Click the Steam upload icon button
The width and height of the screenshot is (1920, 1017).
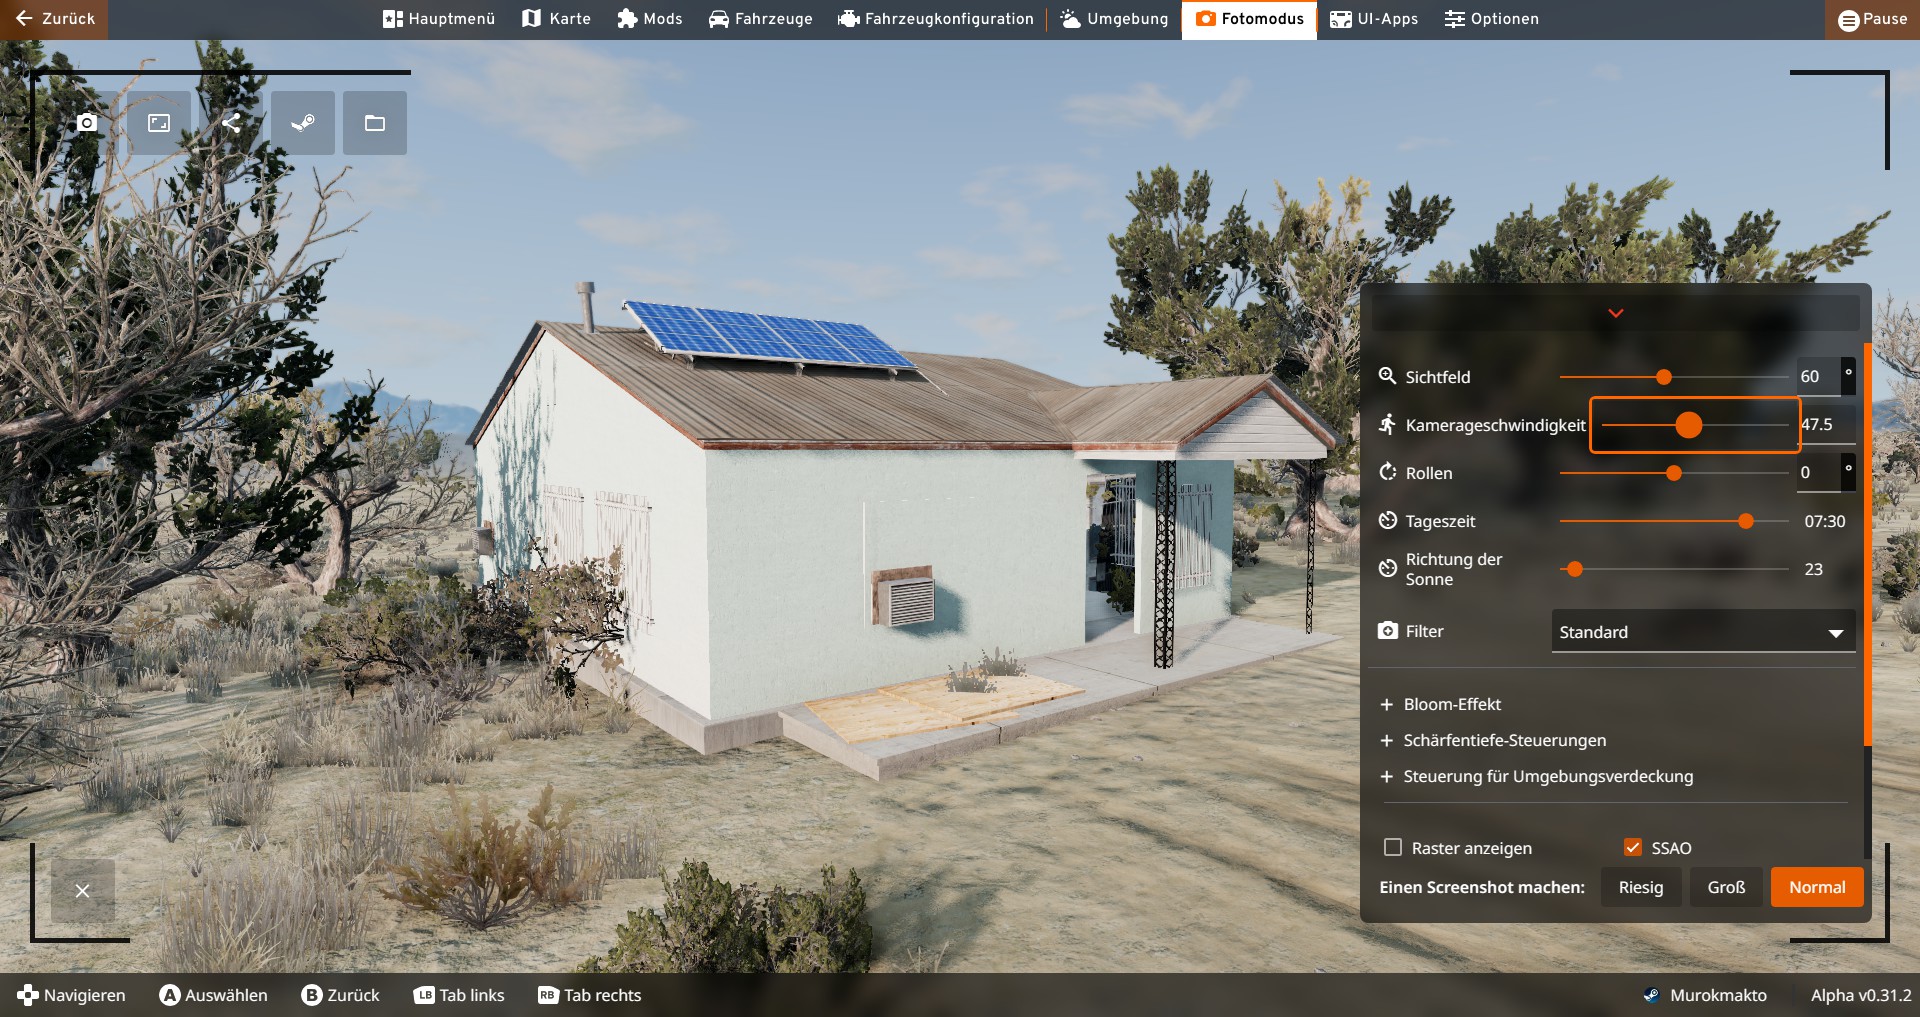click(x=303, y=123)
